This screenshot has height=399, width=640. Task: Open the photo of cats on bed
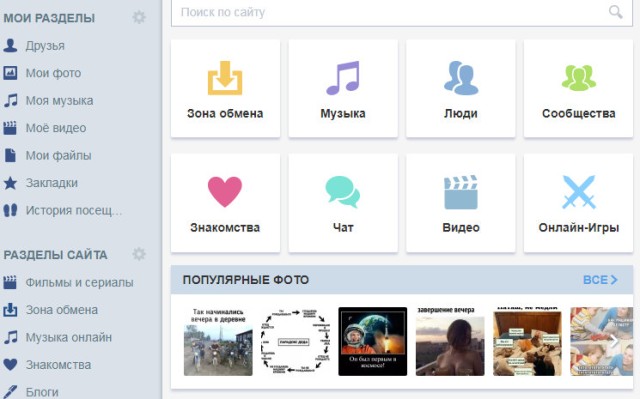(x=527, y=341)
